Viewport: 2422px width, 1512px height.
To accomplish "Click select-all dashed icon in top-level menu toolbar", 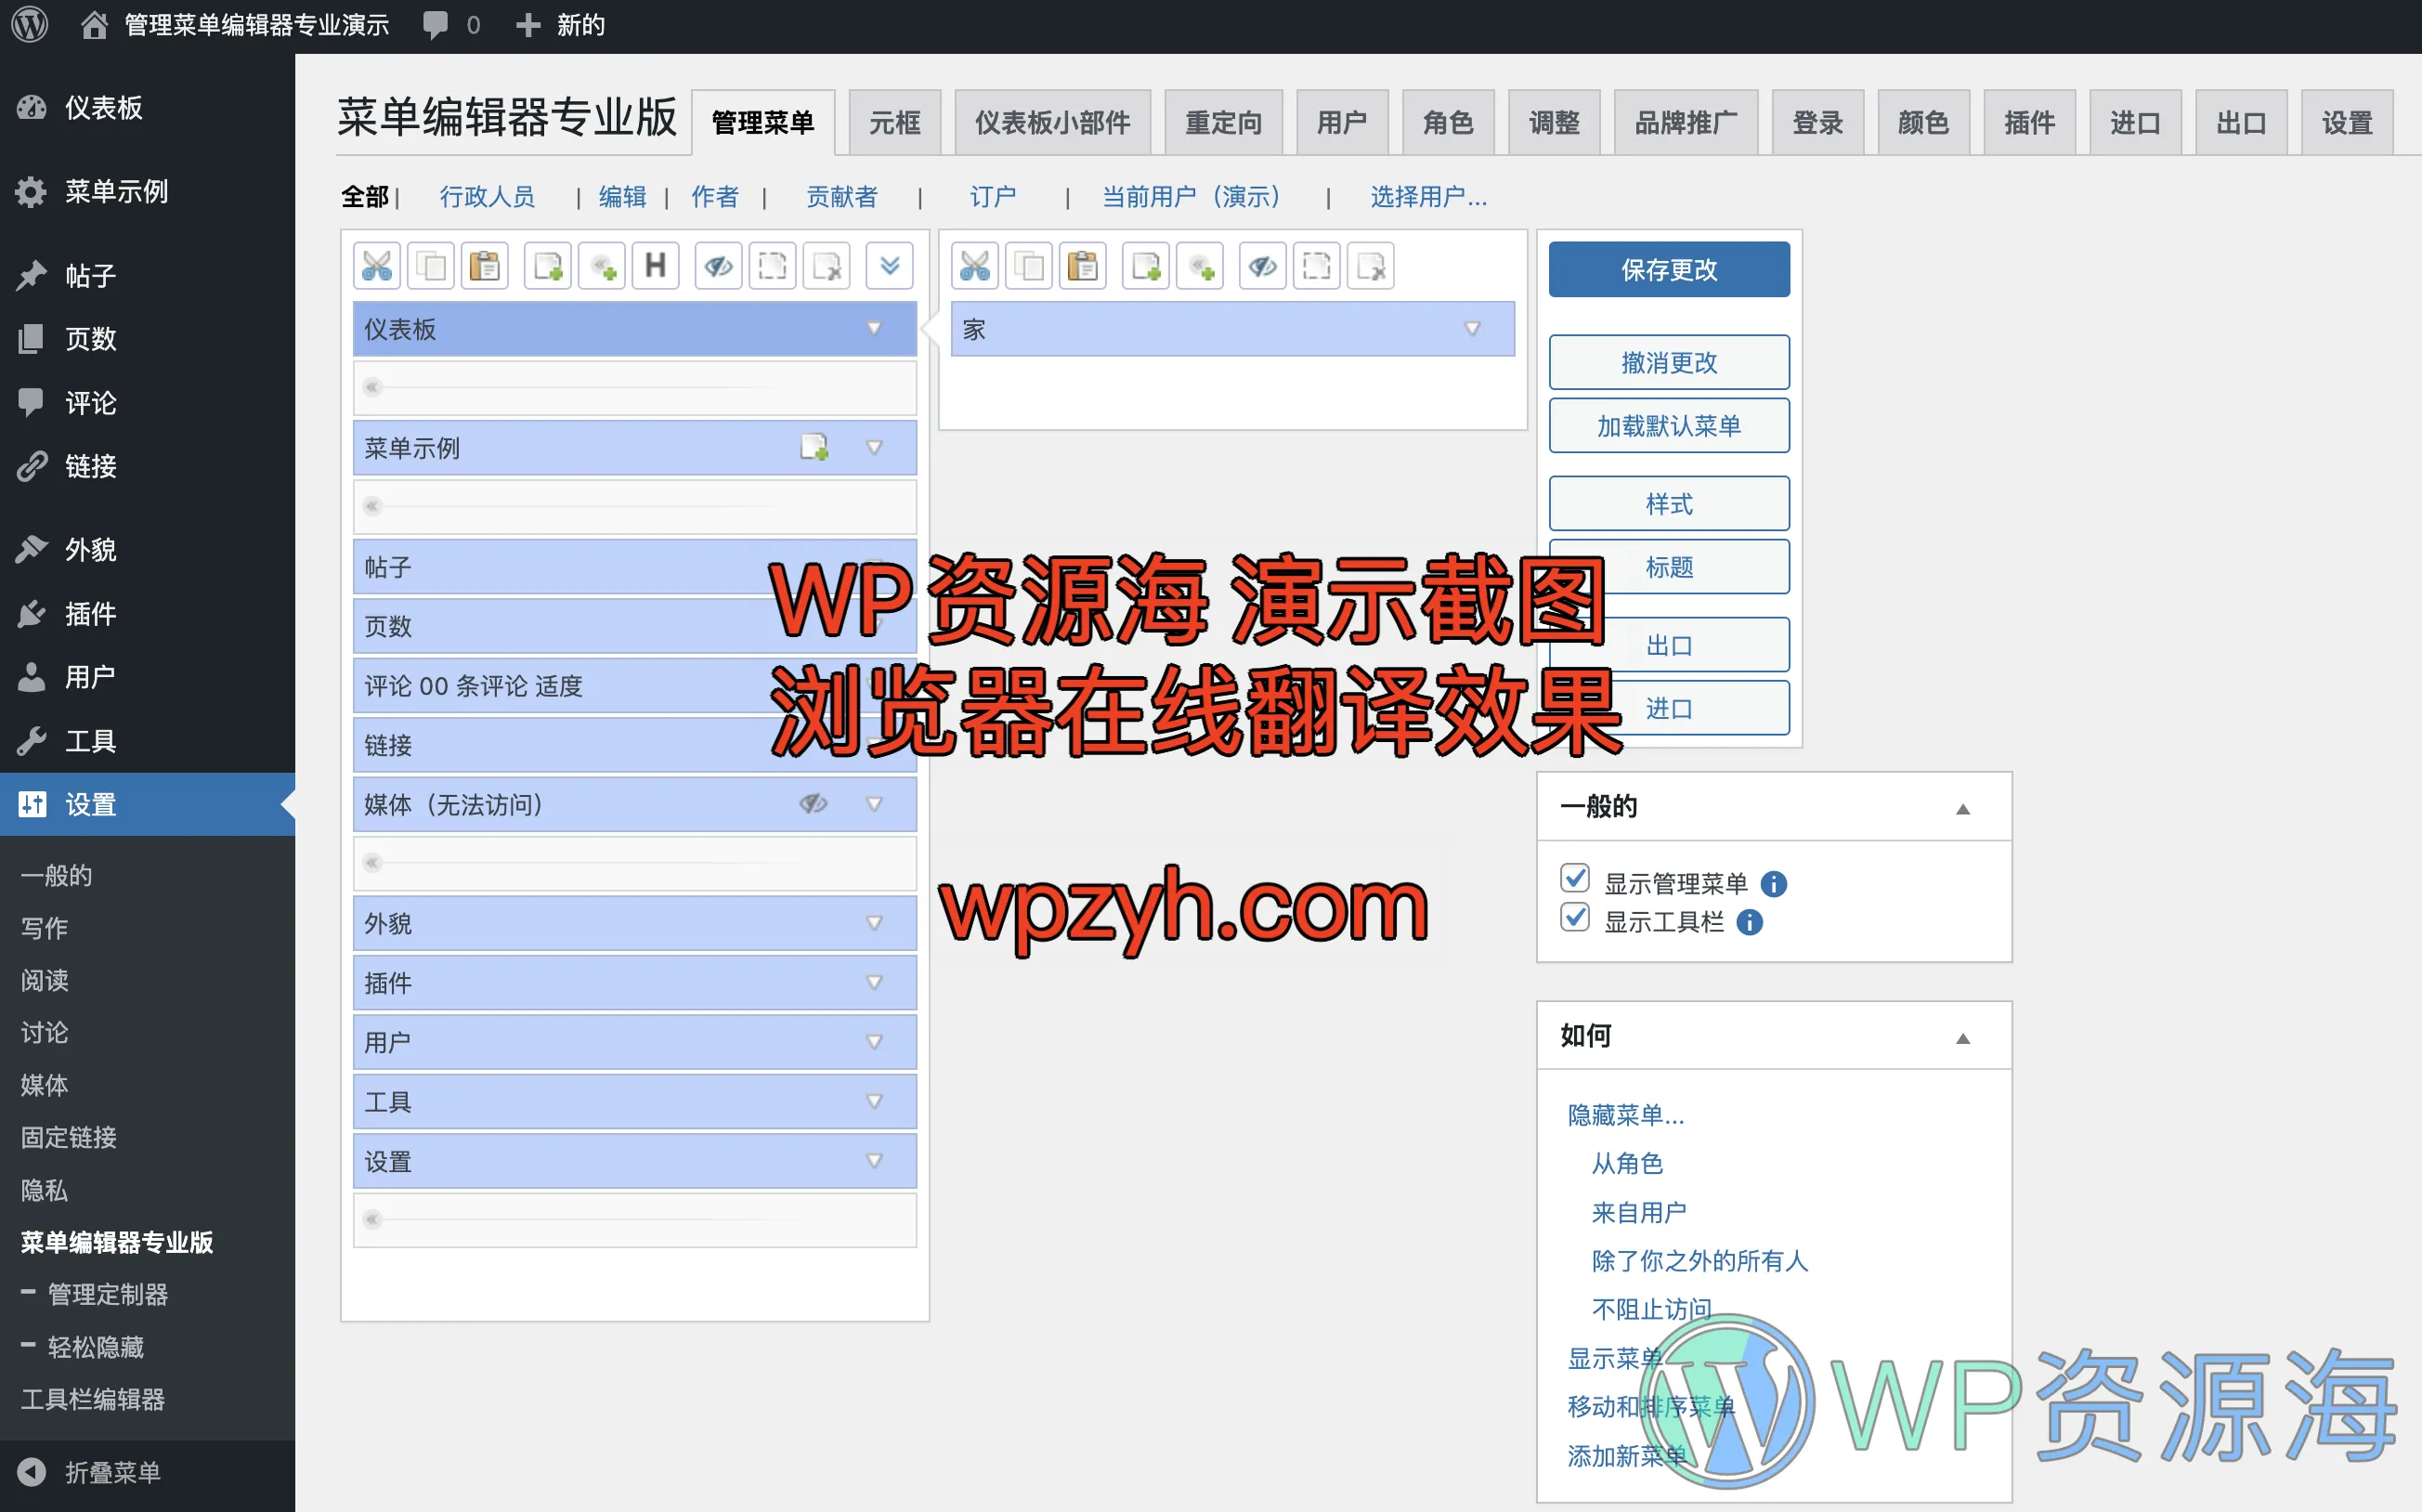I will coord(773,266).
